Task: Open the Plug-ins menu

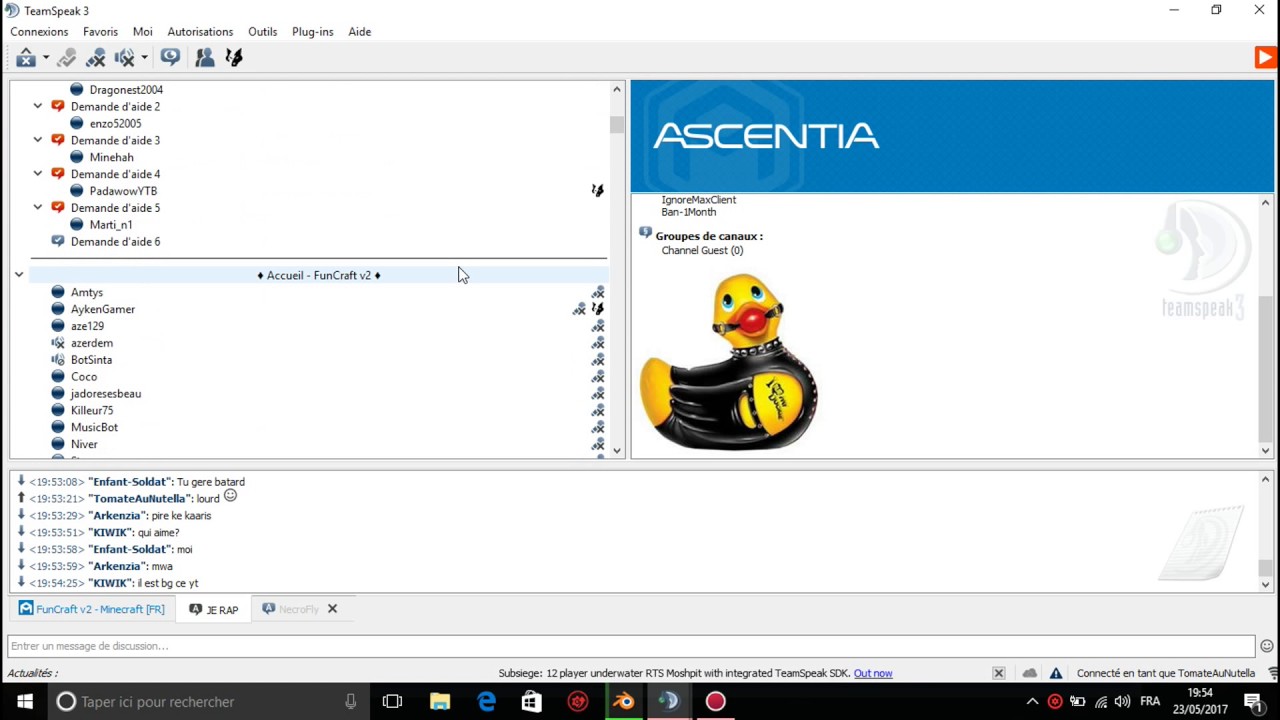Action: [313, 32]
